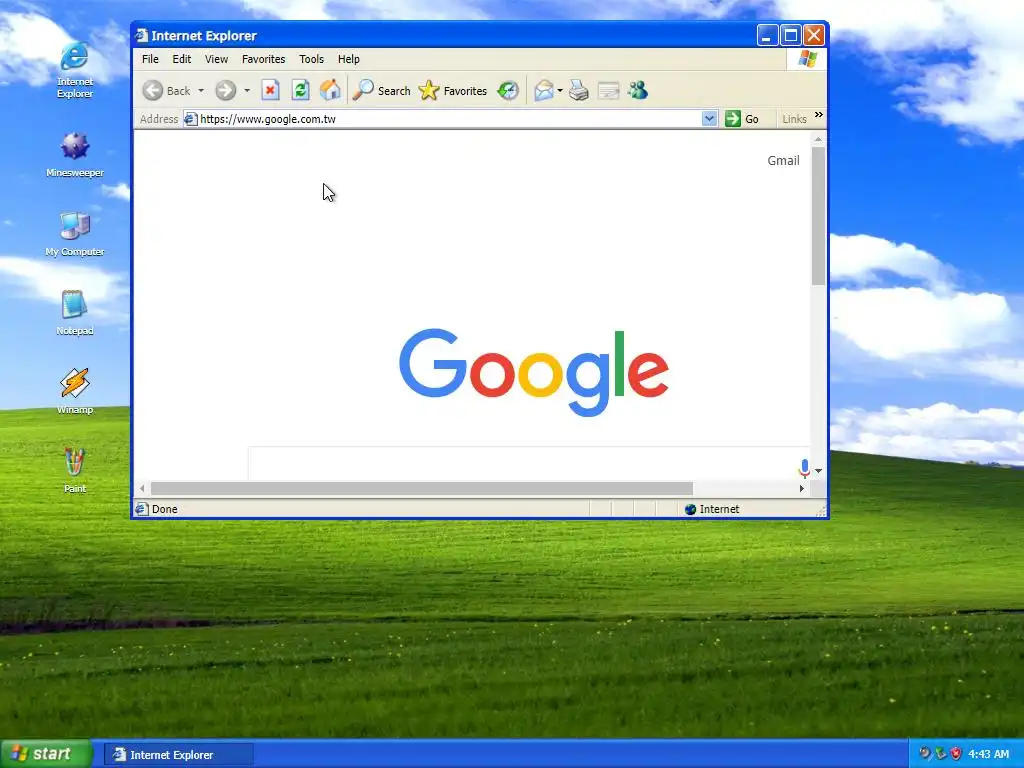Open the Gmail link
The width and height of the screenshot is (1024, 768).
pyautogui.click(x=783, y=161)
